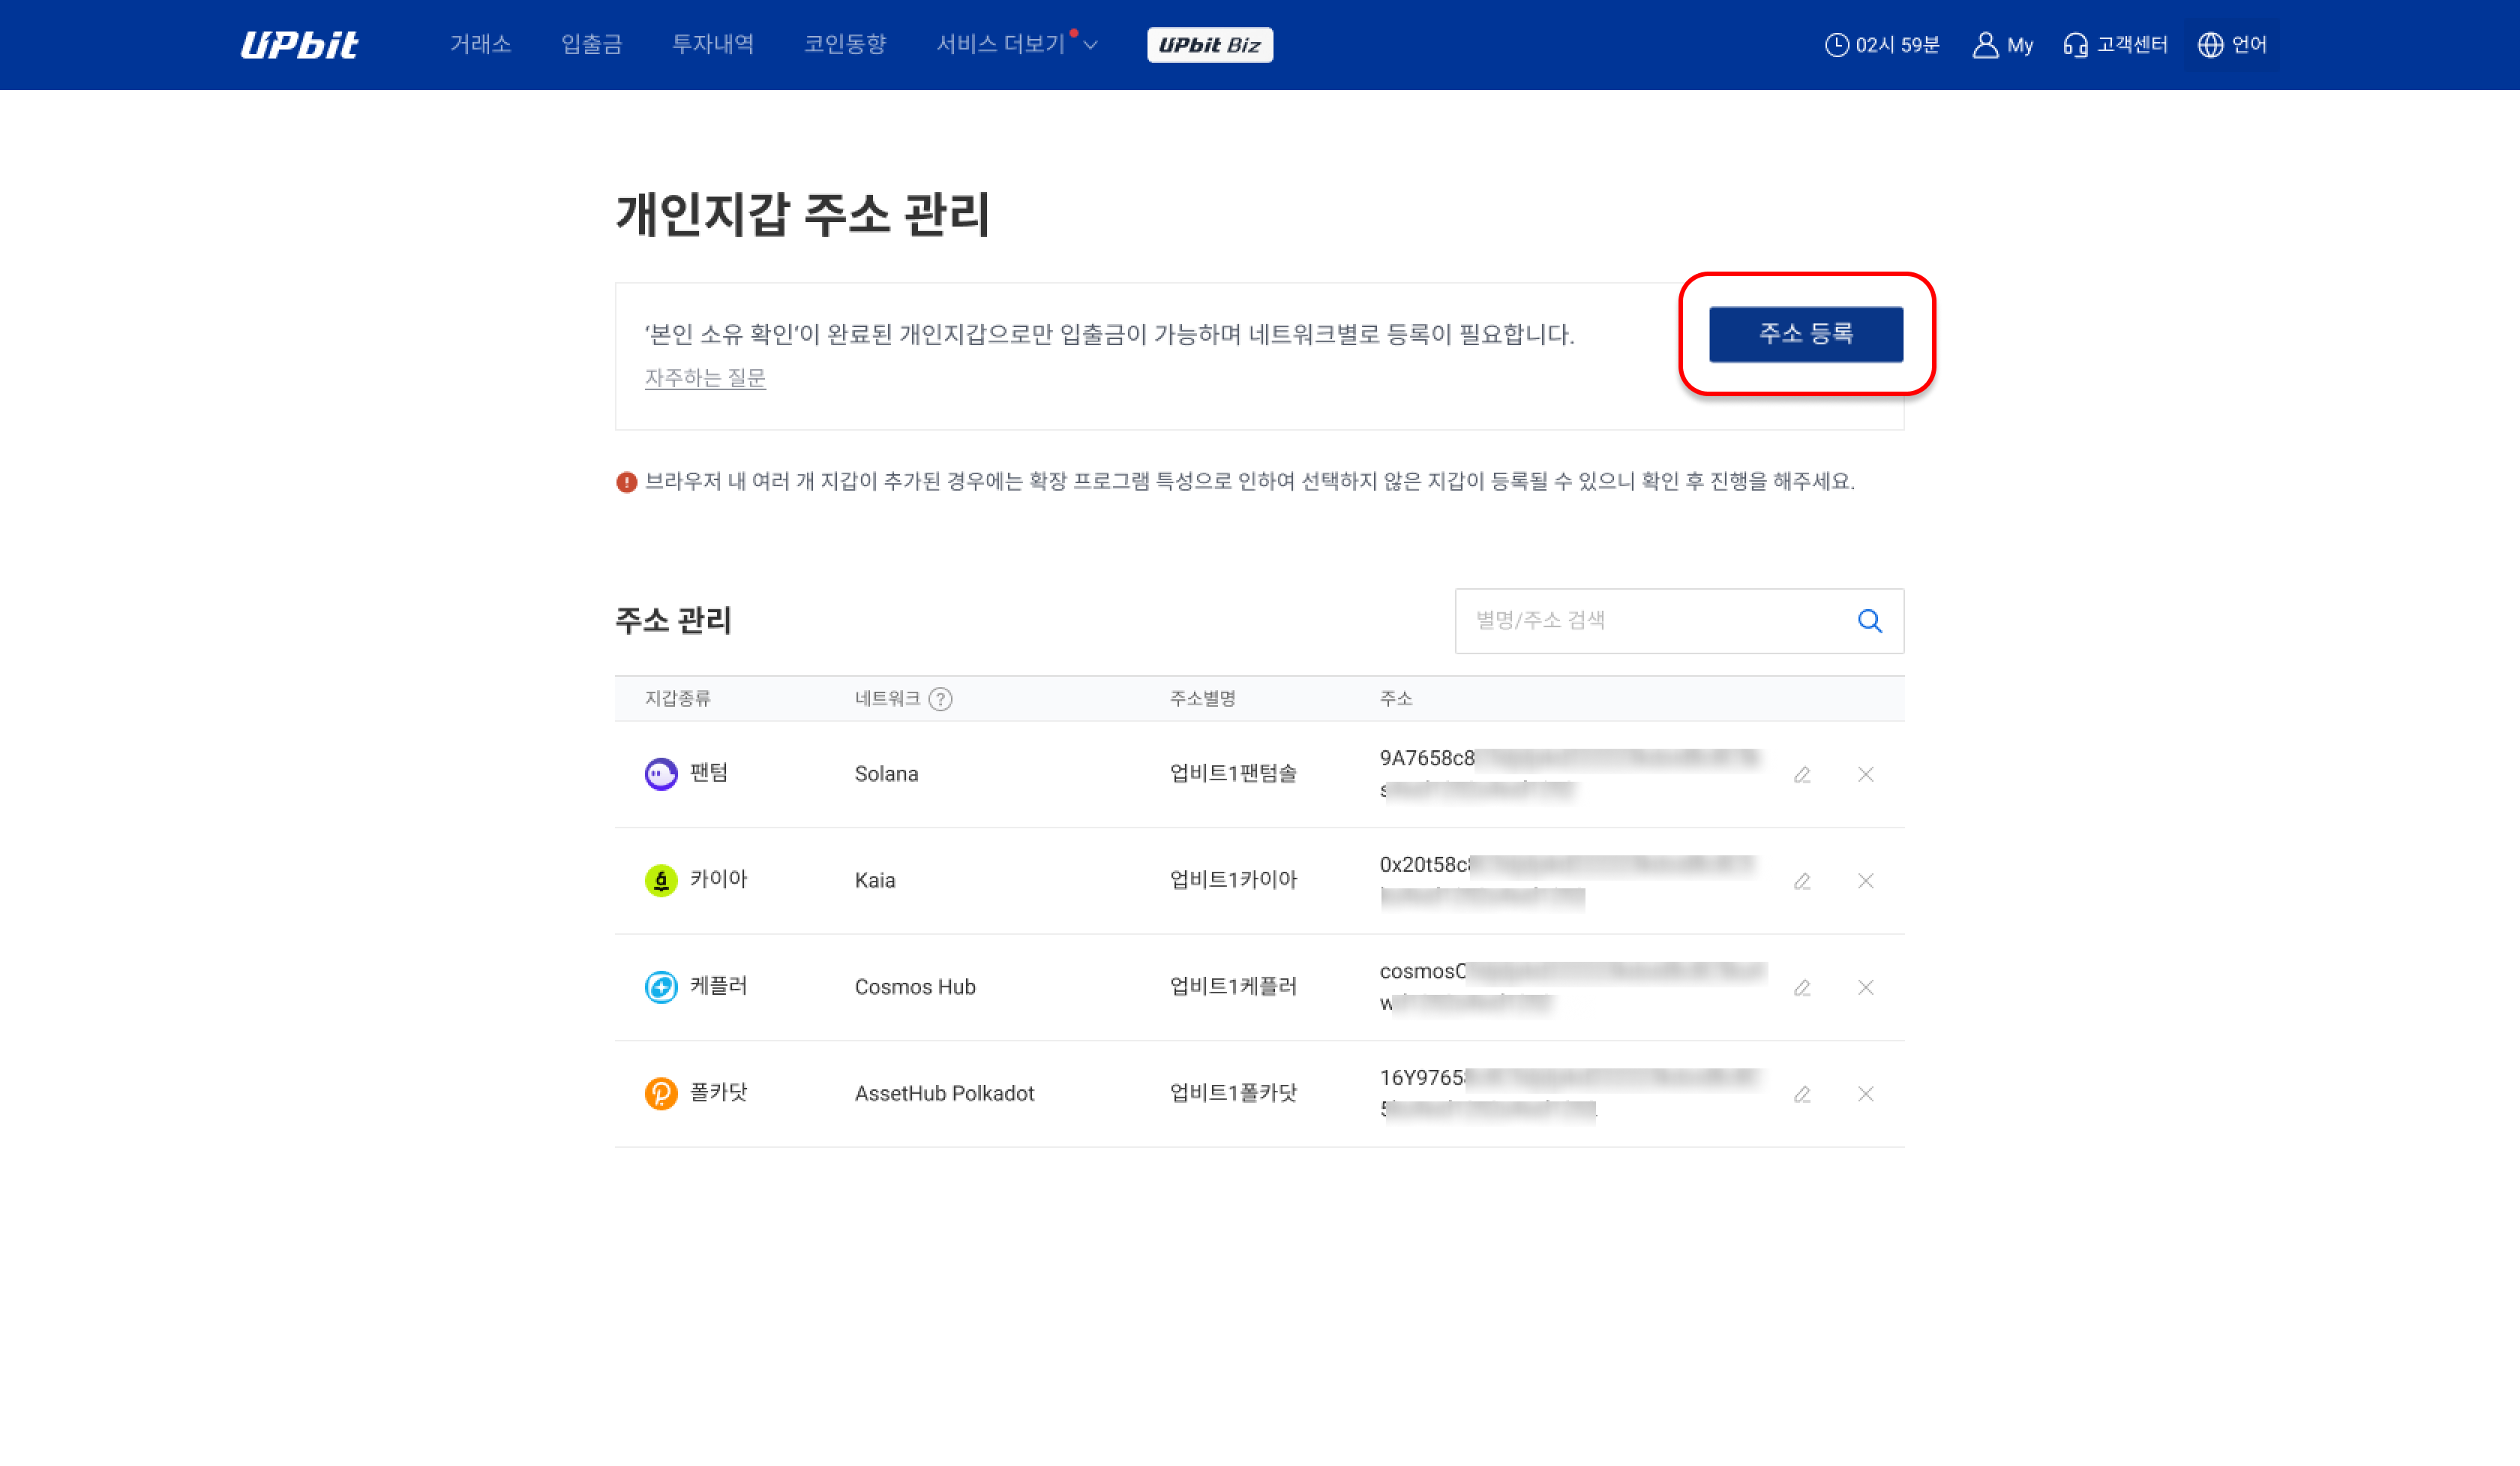Edit the Solana 업비트1팬텀솔 address alias
The width and height of the screenshot is (2520, 1466).
tap(1802, 774)
